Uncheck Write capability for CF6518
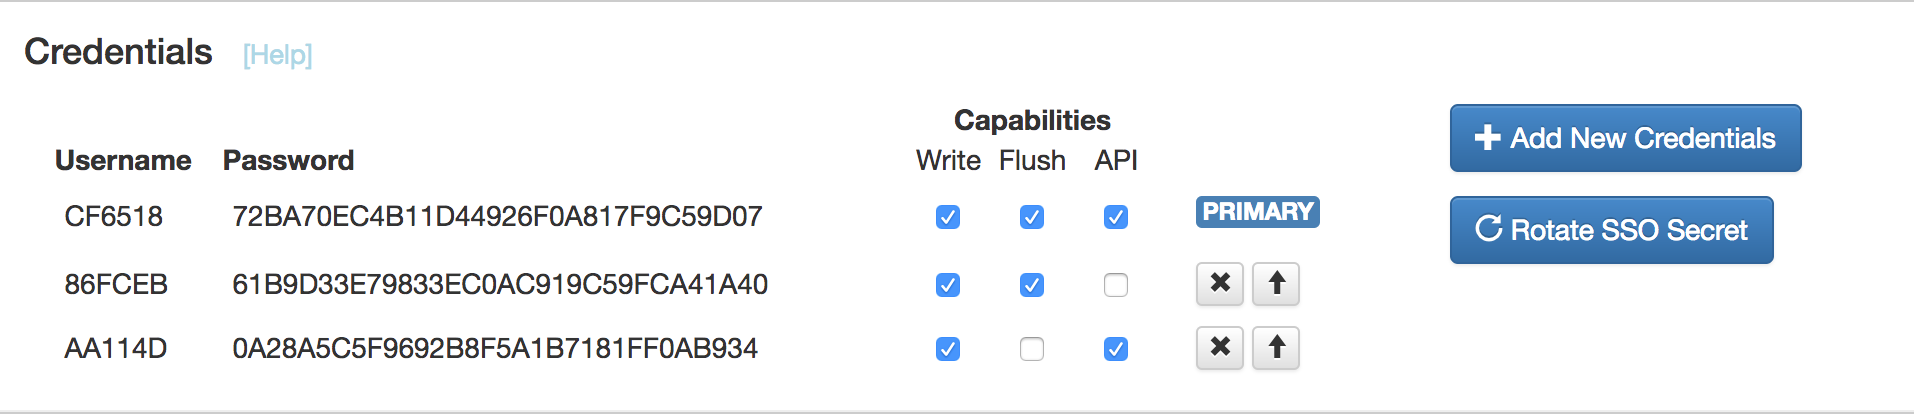Screen dimensions: 1922x414 pos(948,217)
